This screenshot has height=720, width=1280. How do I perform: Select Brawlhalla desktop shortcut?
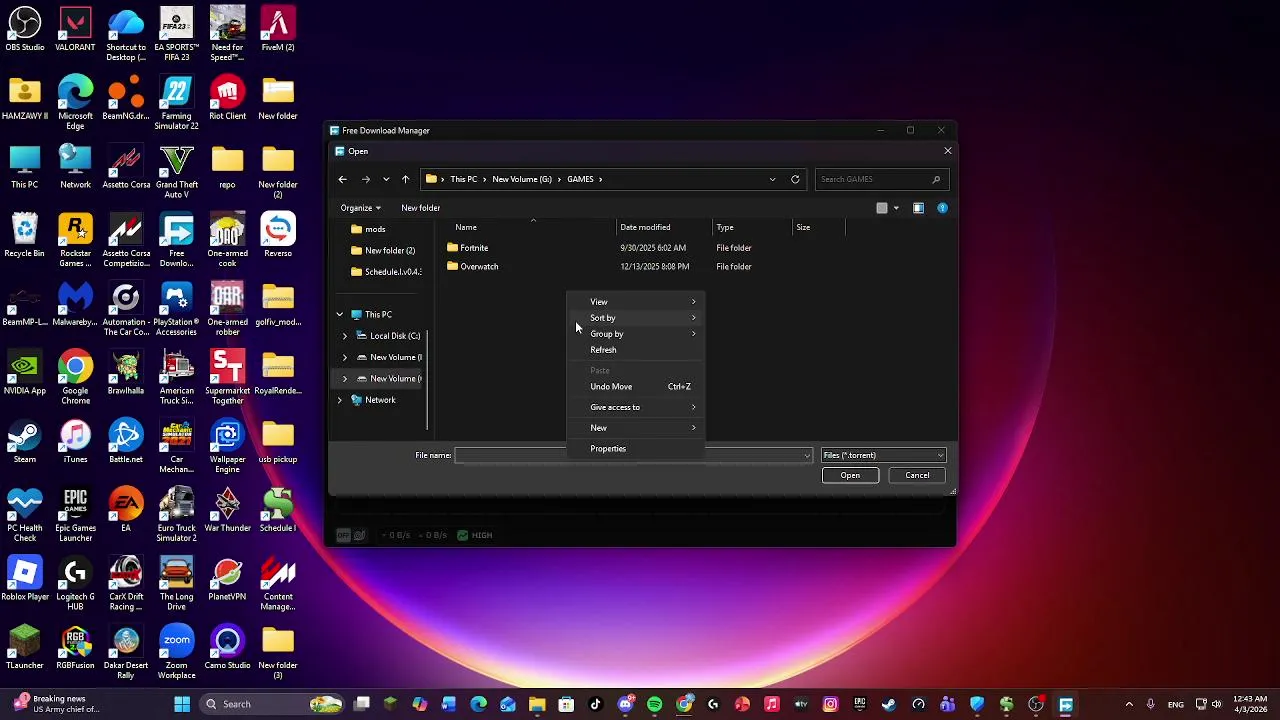[126, 374]
